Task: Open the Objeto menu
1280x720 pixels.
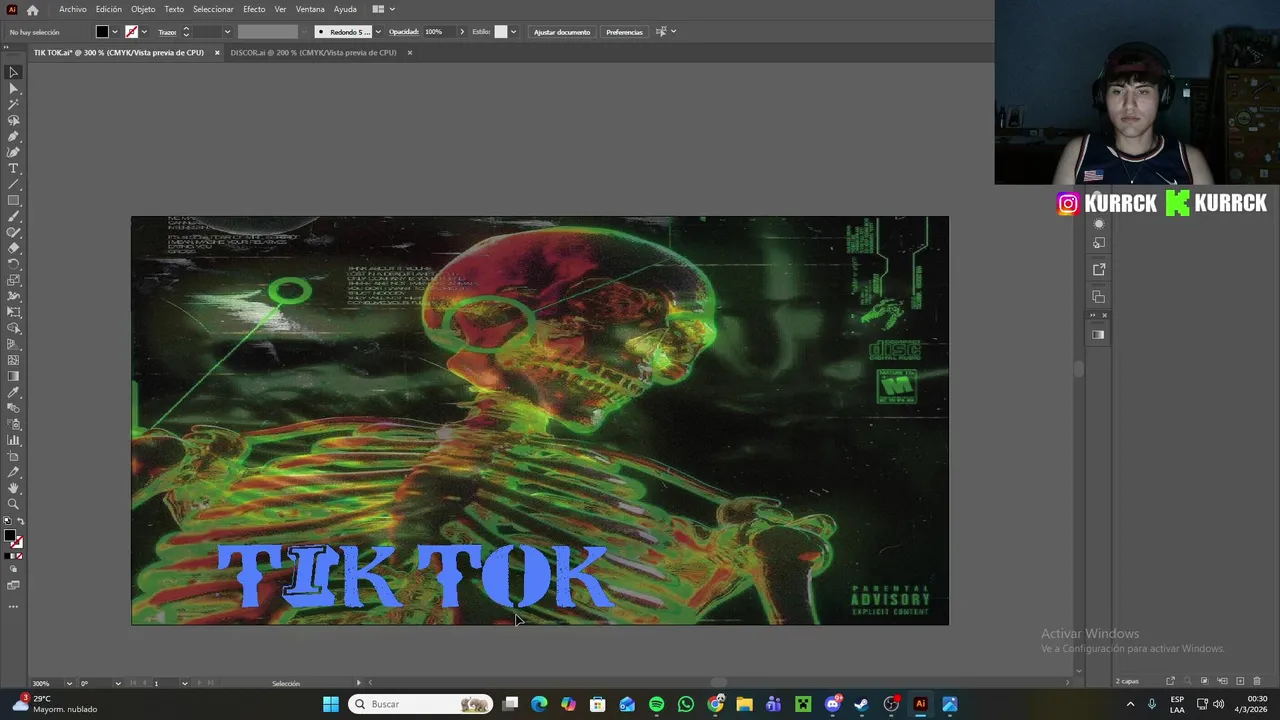Action: [143, 10]
